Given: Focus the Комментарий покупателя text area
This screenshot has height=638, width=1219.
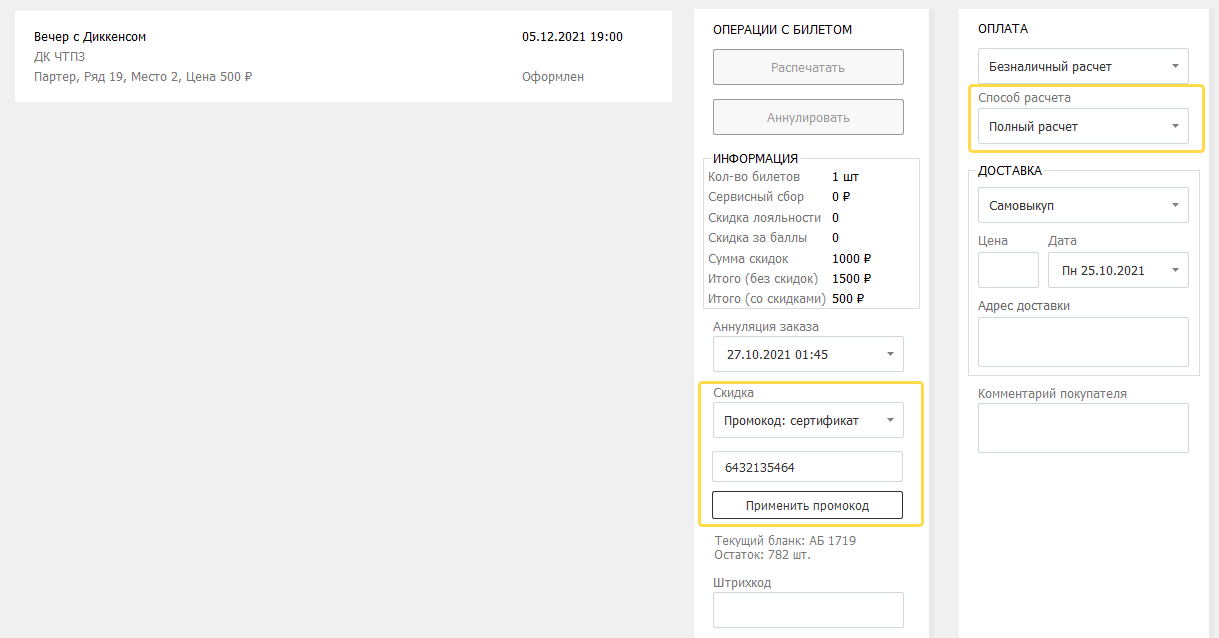Looking at the screenshot, I should (1082, 428).
